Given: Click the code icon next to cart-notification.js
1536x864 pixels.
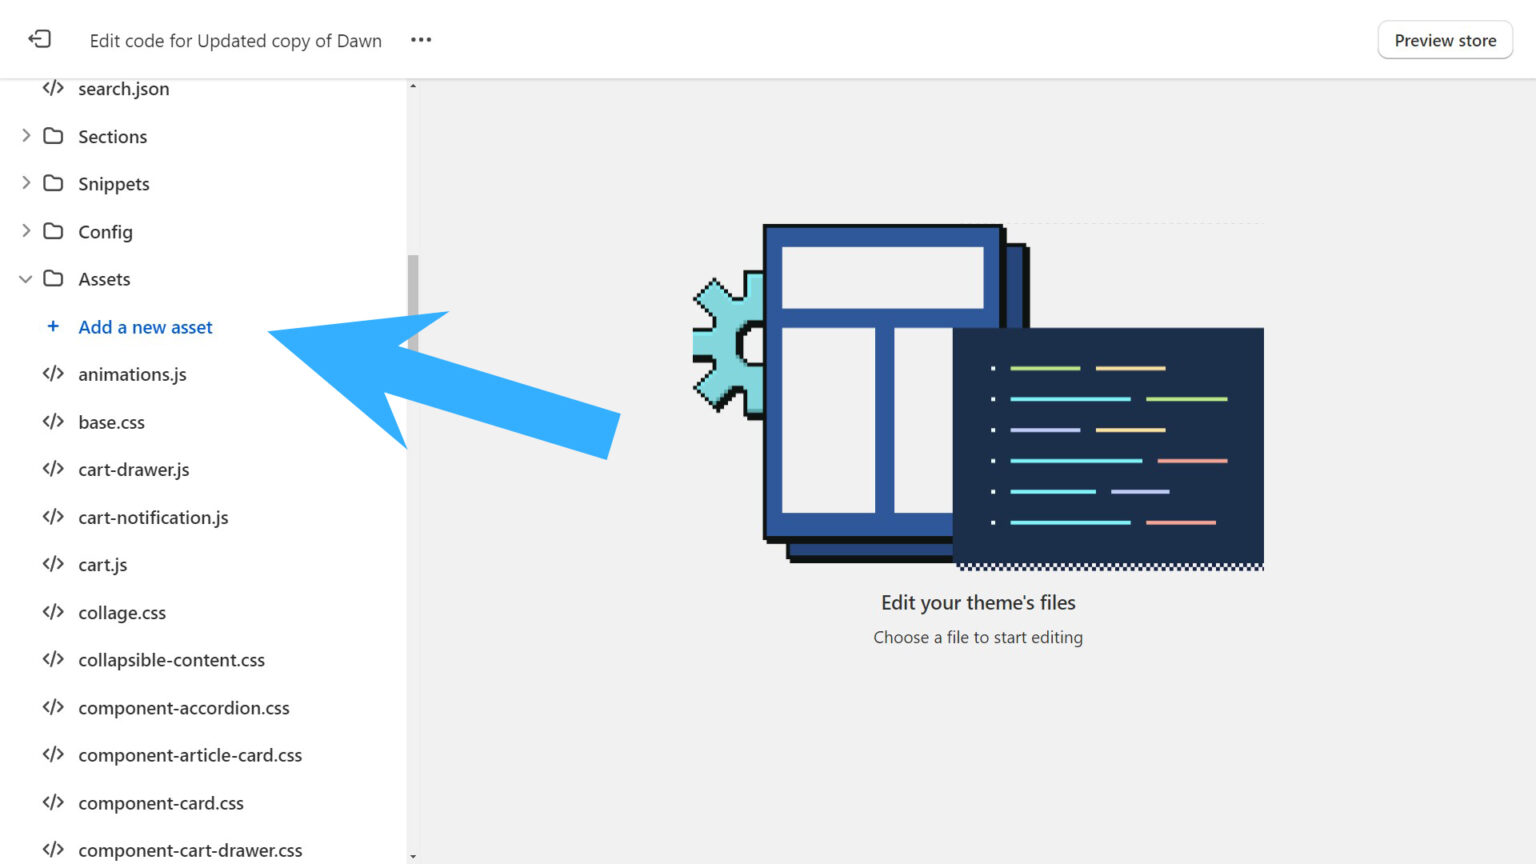Looking at the screenshot, I should point(53,517).
